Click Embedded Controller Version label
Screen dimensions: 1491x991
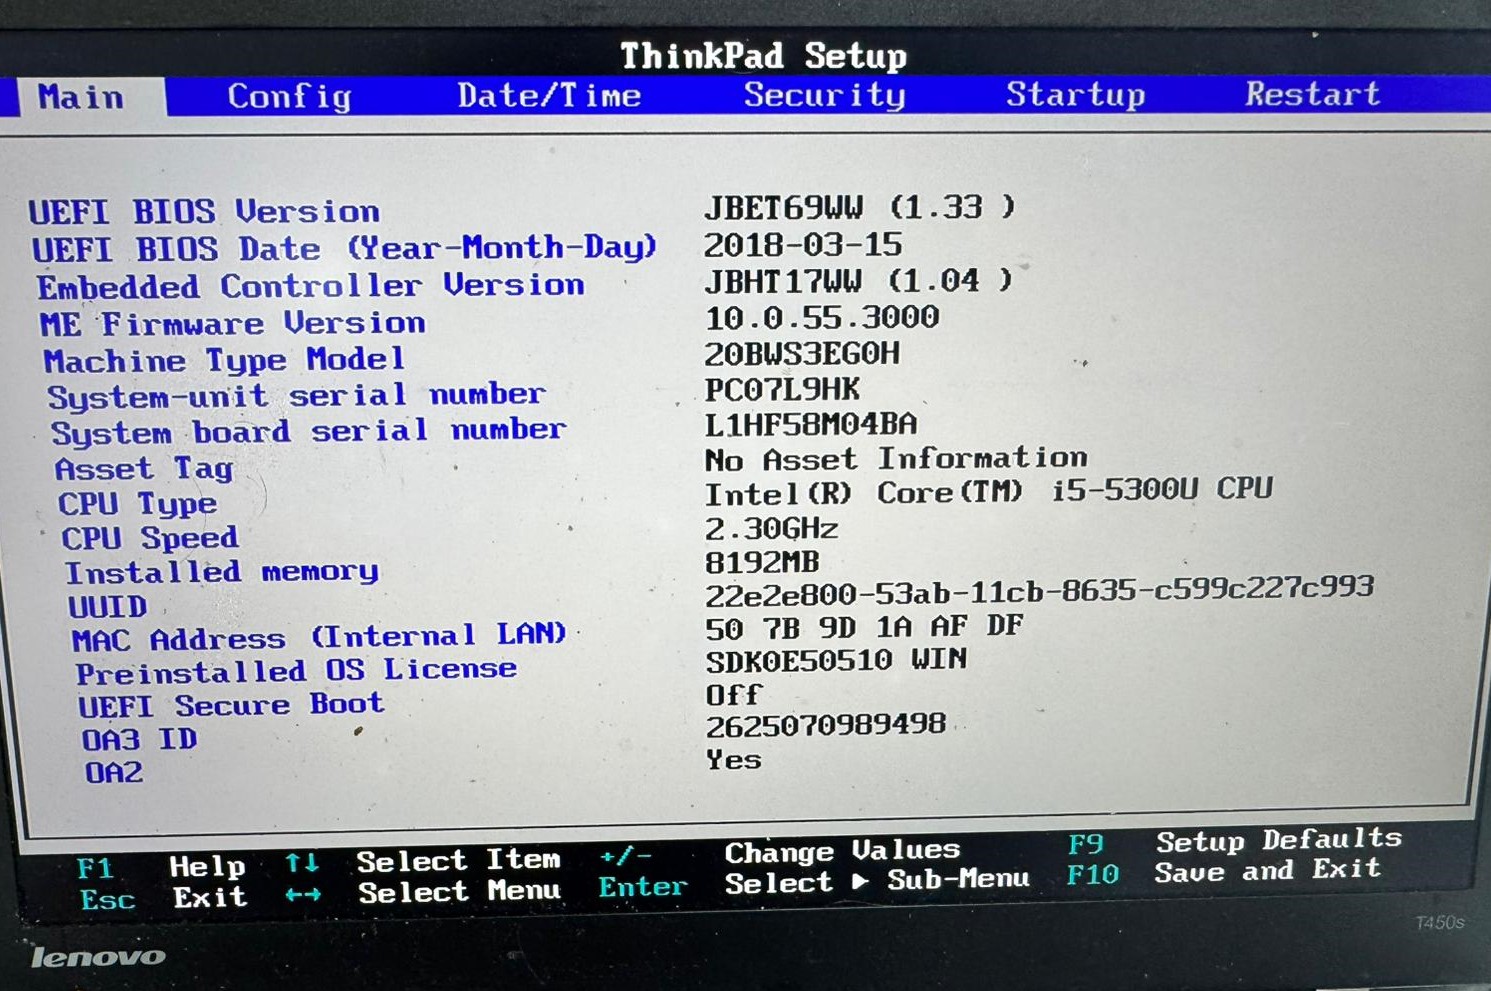(x=311, y=286)
